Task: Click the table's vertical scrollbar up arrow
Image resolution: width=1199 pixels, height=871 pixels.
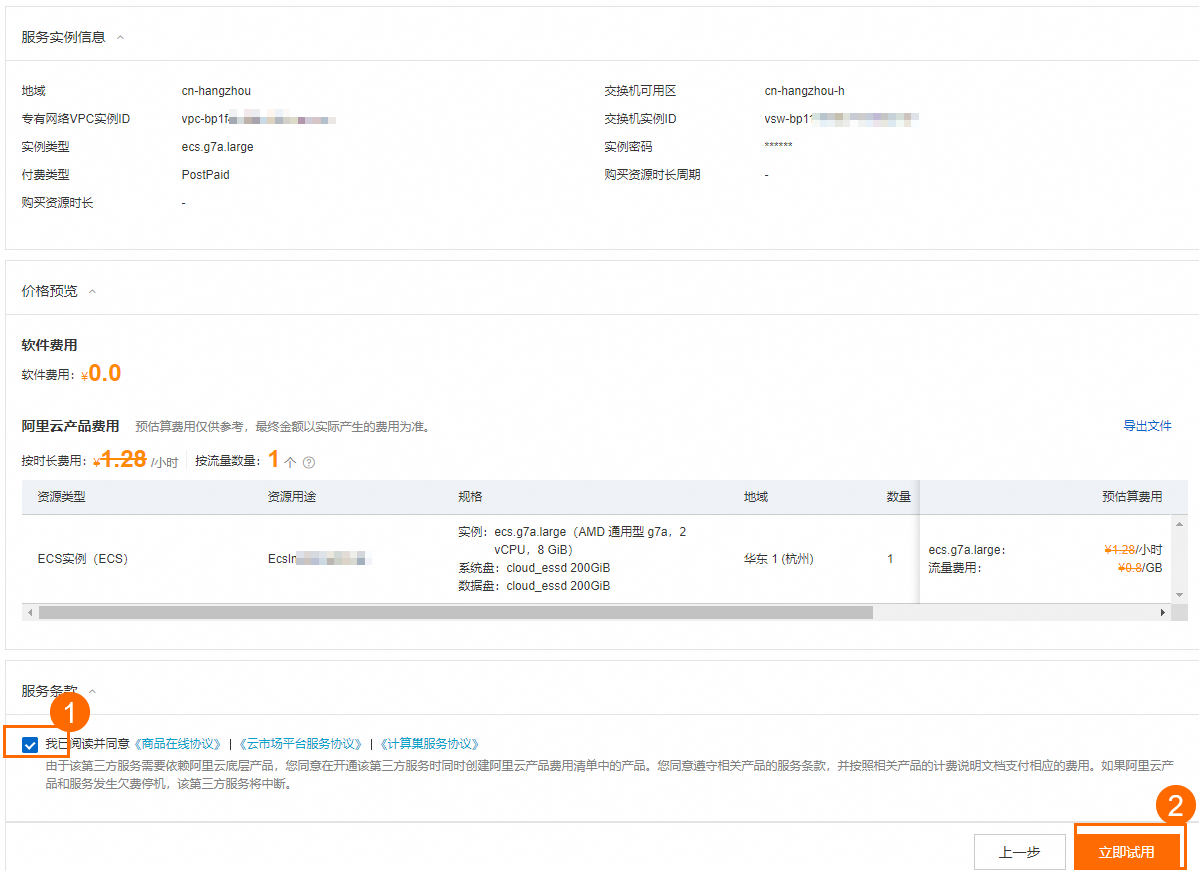Action: (1179, 524)
